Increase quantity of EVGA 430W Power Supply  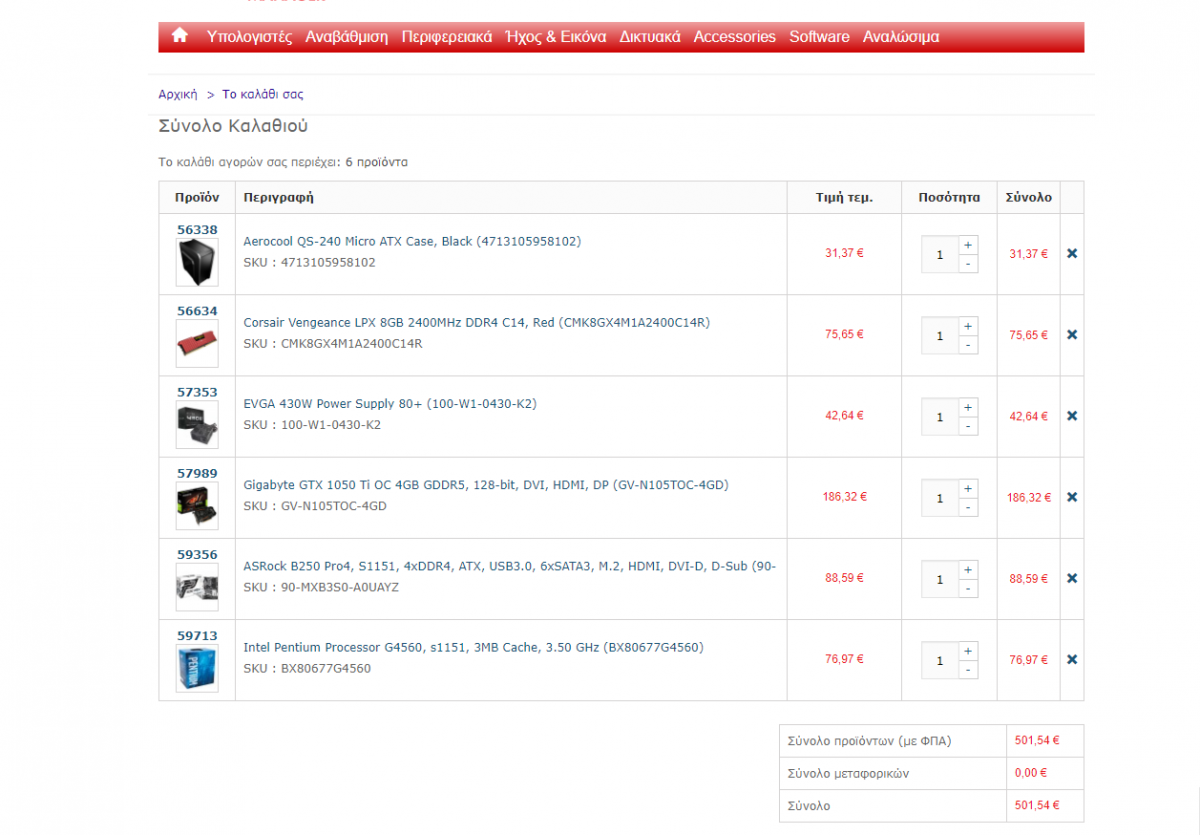[x=968, y=407]
